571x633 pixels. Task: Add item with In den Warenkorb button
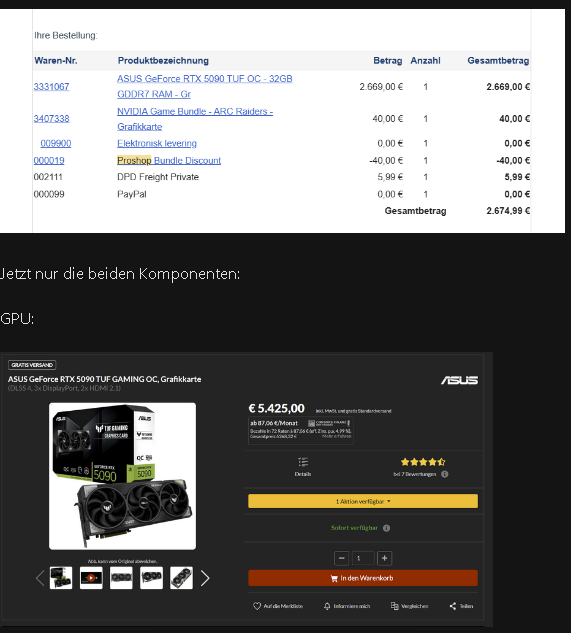[x=363, y=578]
